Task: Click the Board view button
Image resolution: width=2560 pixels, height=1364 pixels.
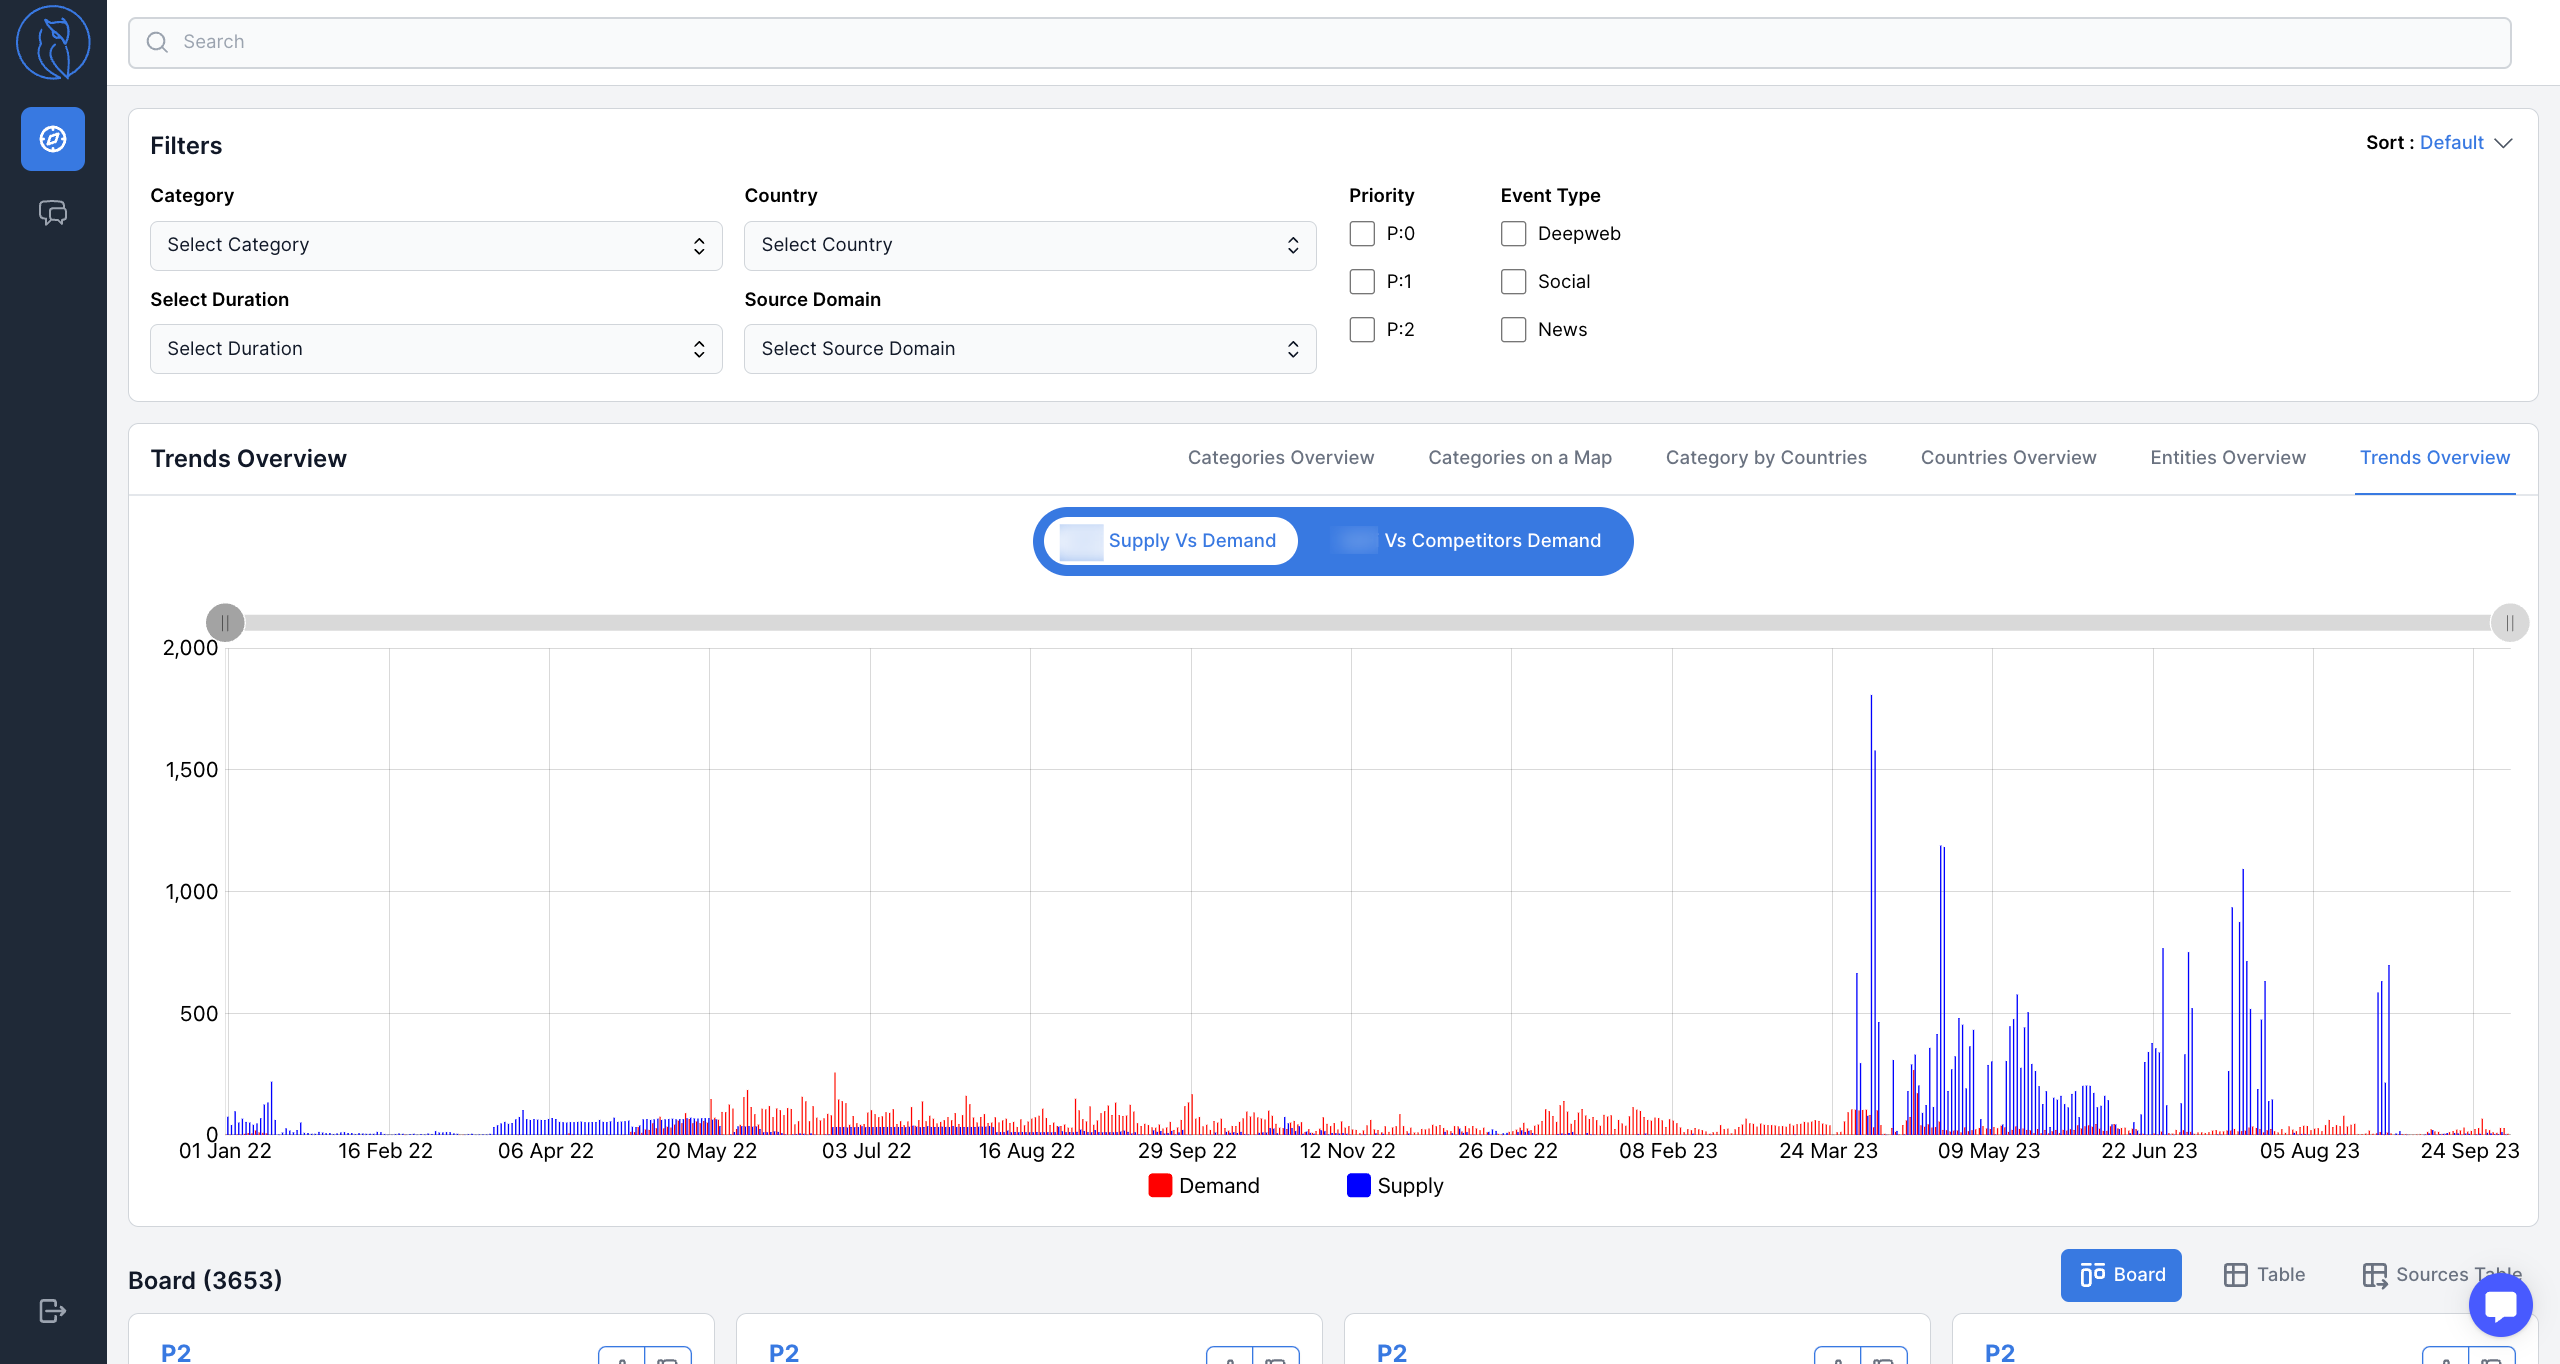Action: (2121, 1275)
